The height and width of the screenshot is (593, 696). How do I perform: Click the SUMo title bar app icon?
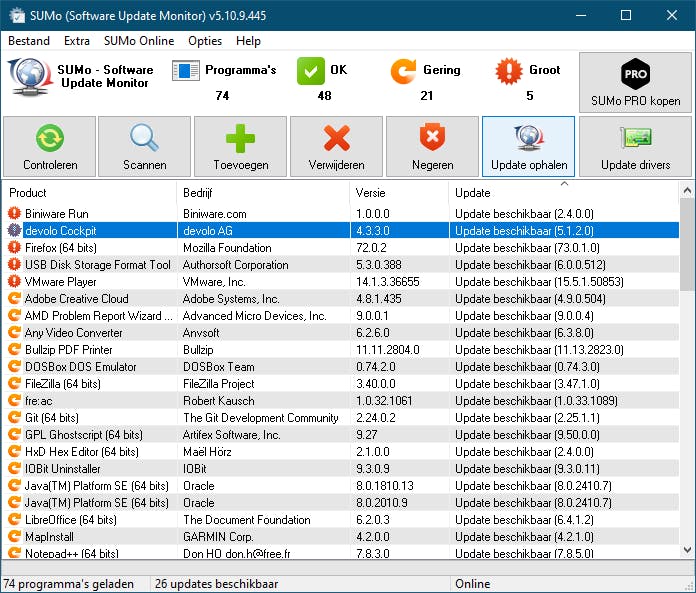tap(17, 15)
